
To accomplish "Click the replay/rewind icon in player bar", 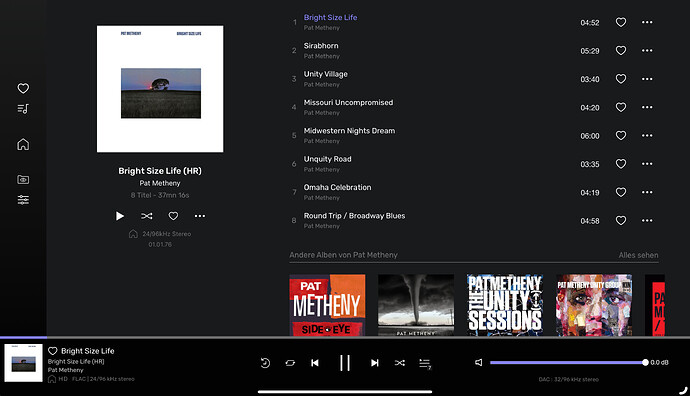I will (265, 363).
